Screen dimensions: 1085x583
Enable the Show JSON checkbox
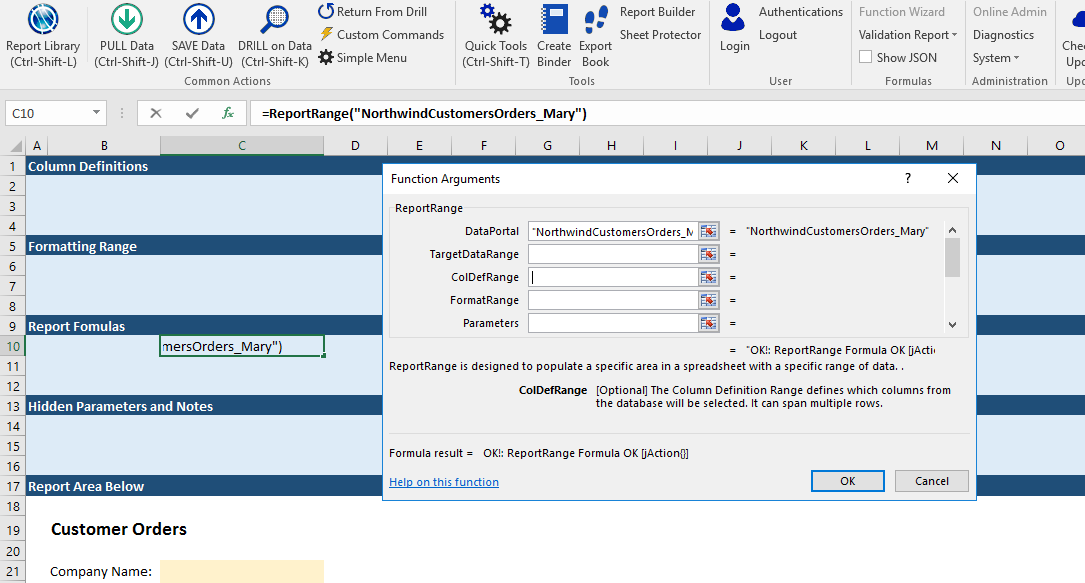(865, 57)
